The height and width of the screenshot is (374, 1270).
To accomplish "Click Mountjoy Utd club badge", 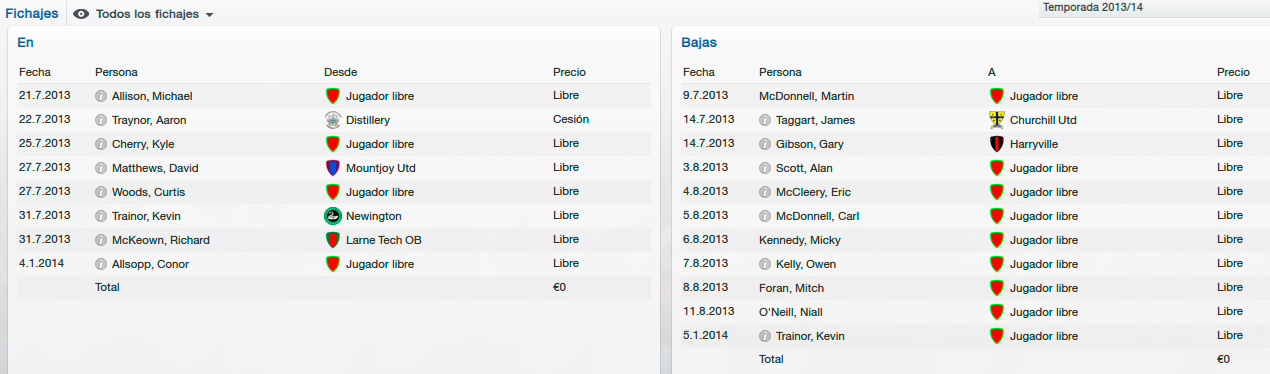I will click(x=333, y=168).
